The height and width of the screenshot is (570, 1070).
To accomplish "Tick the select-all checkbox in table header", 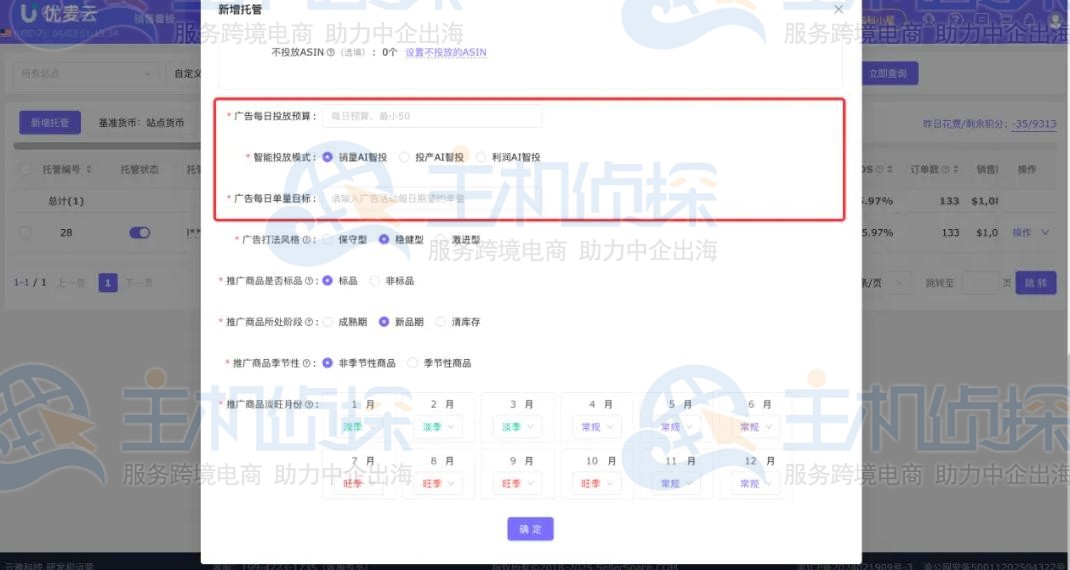I will 25,169.
